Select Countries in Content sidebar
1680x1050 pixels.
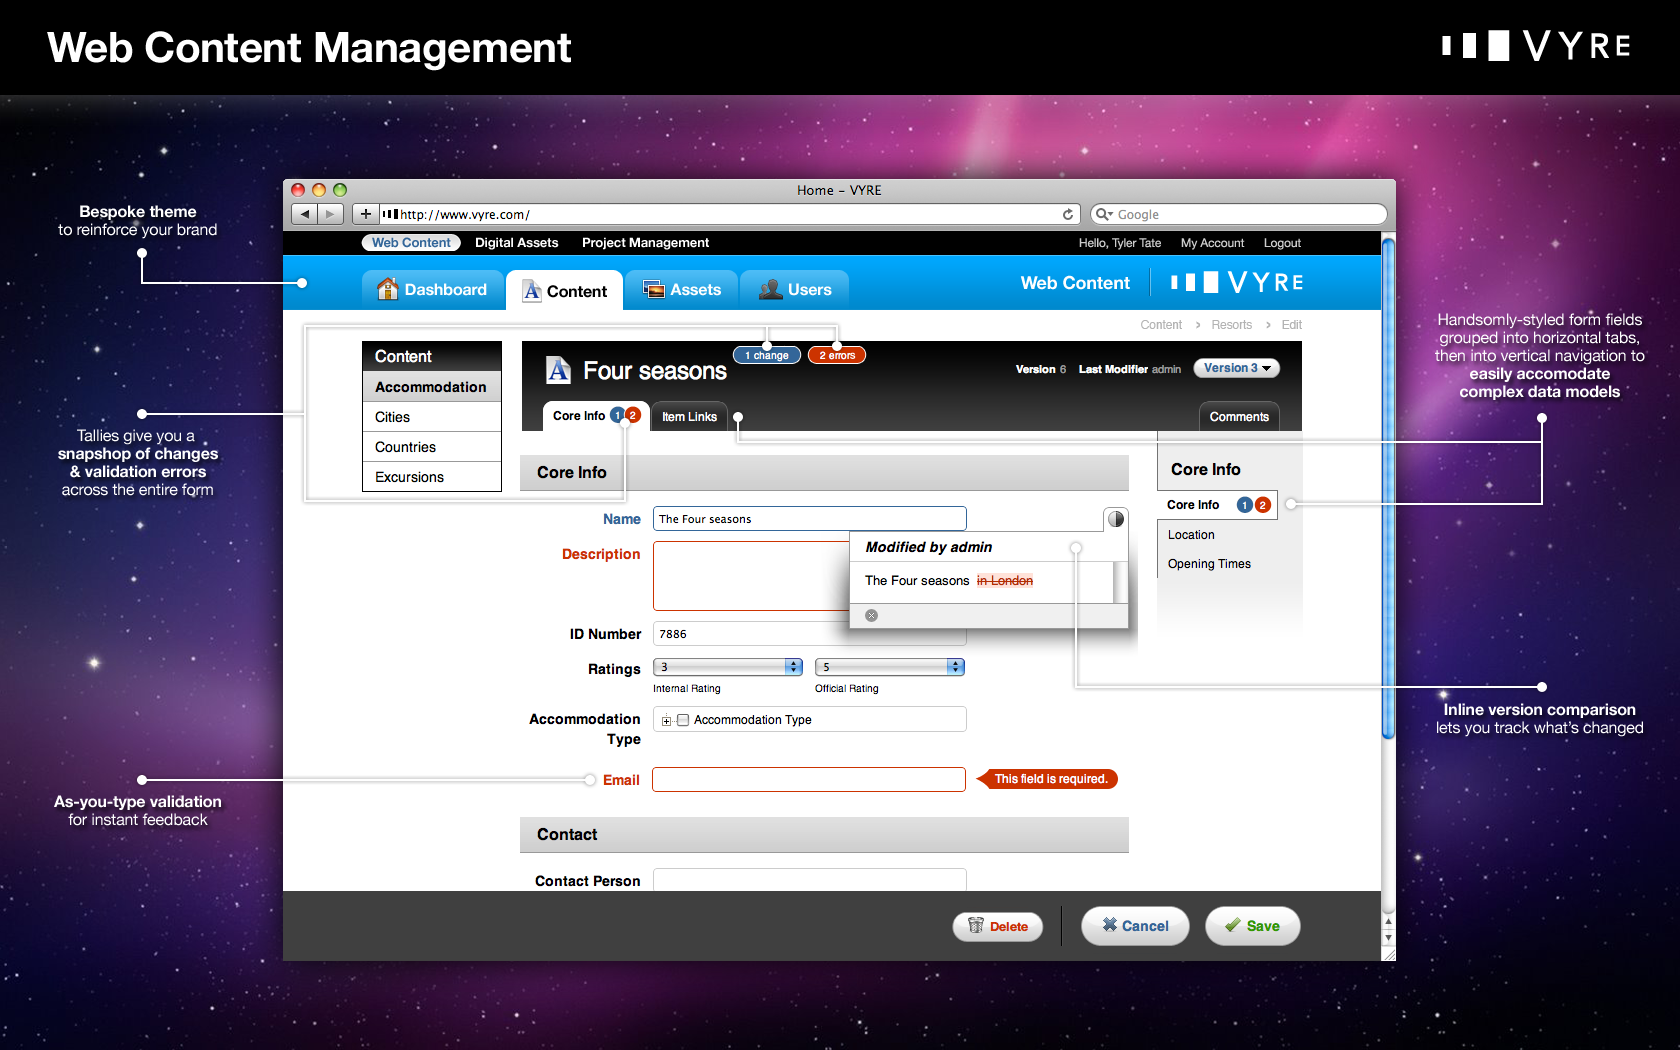click(432, 447)
